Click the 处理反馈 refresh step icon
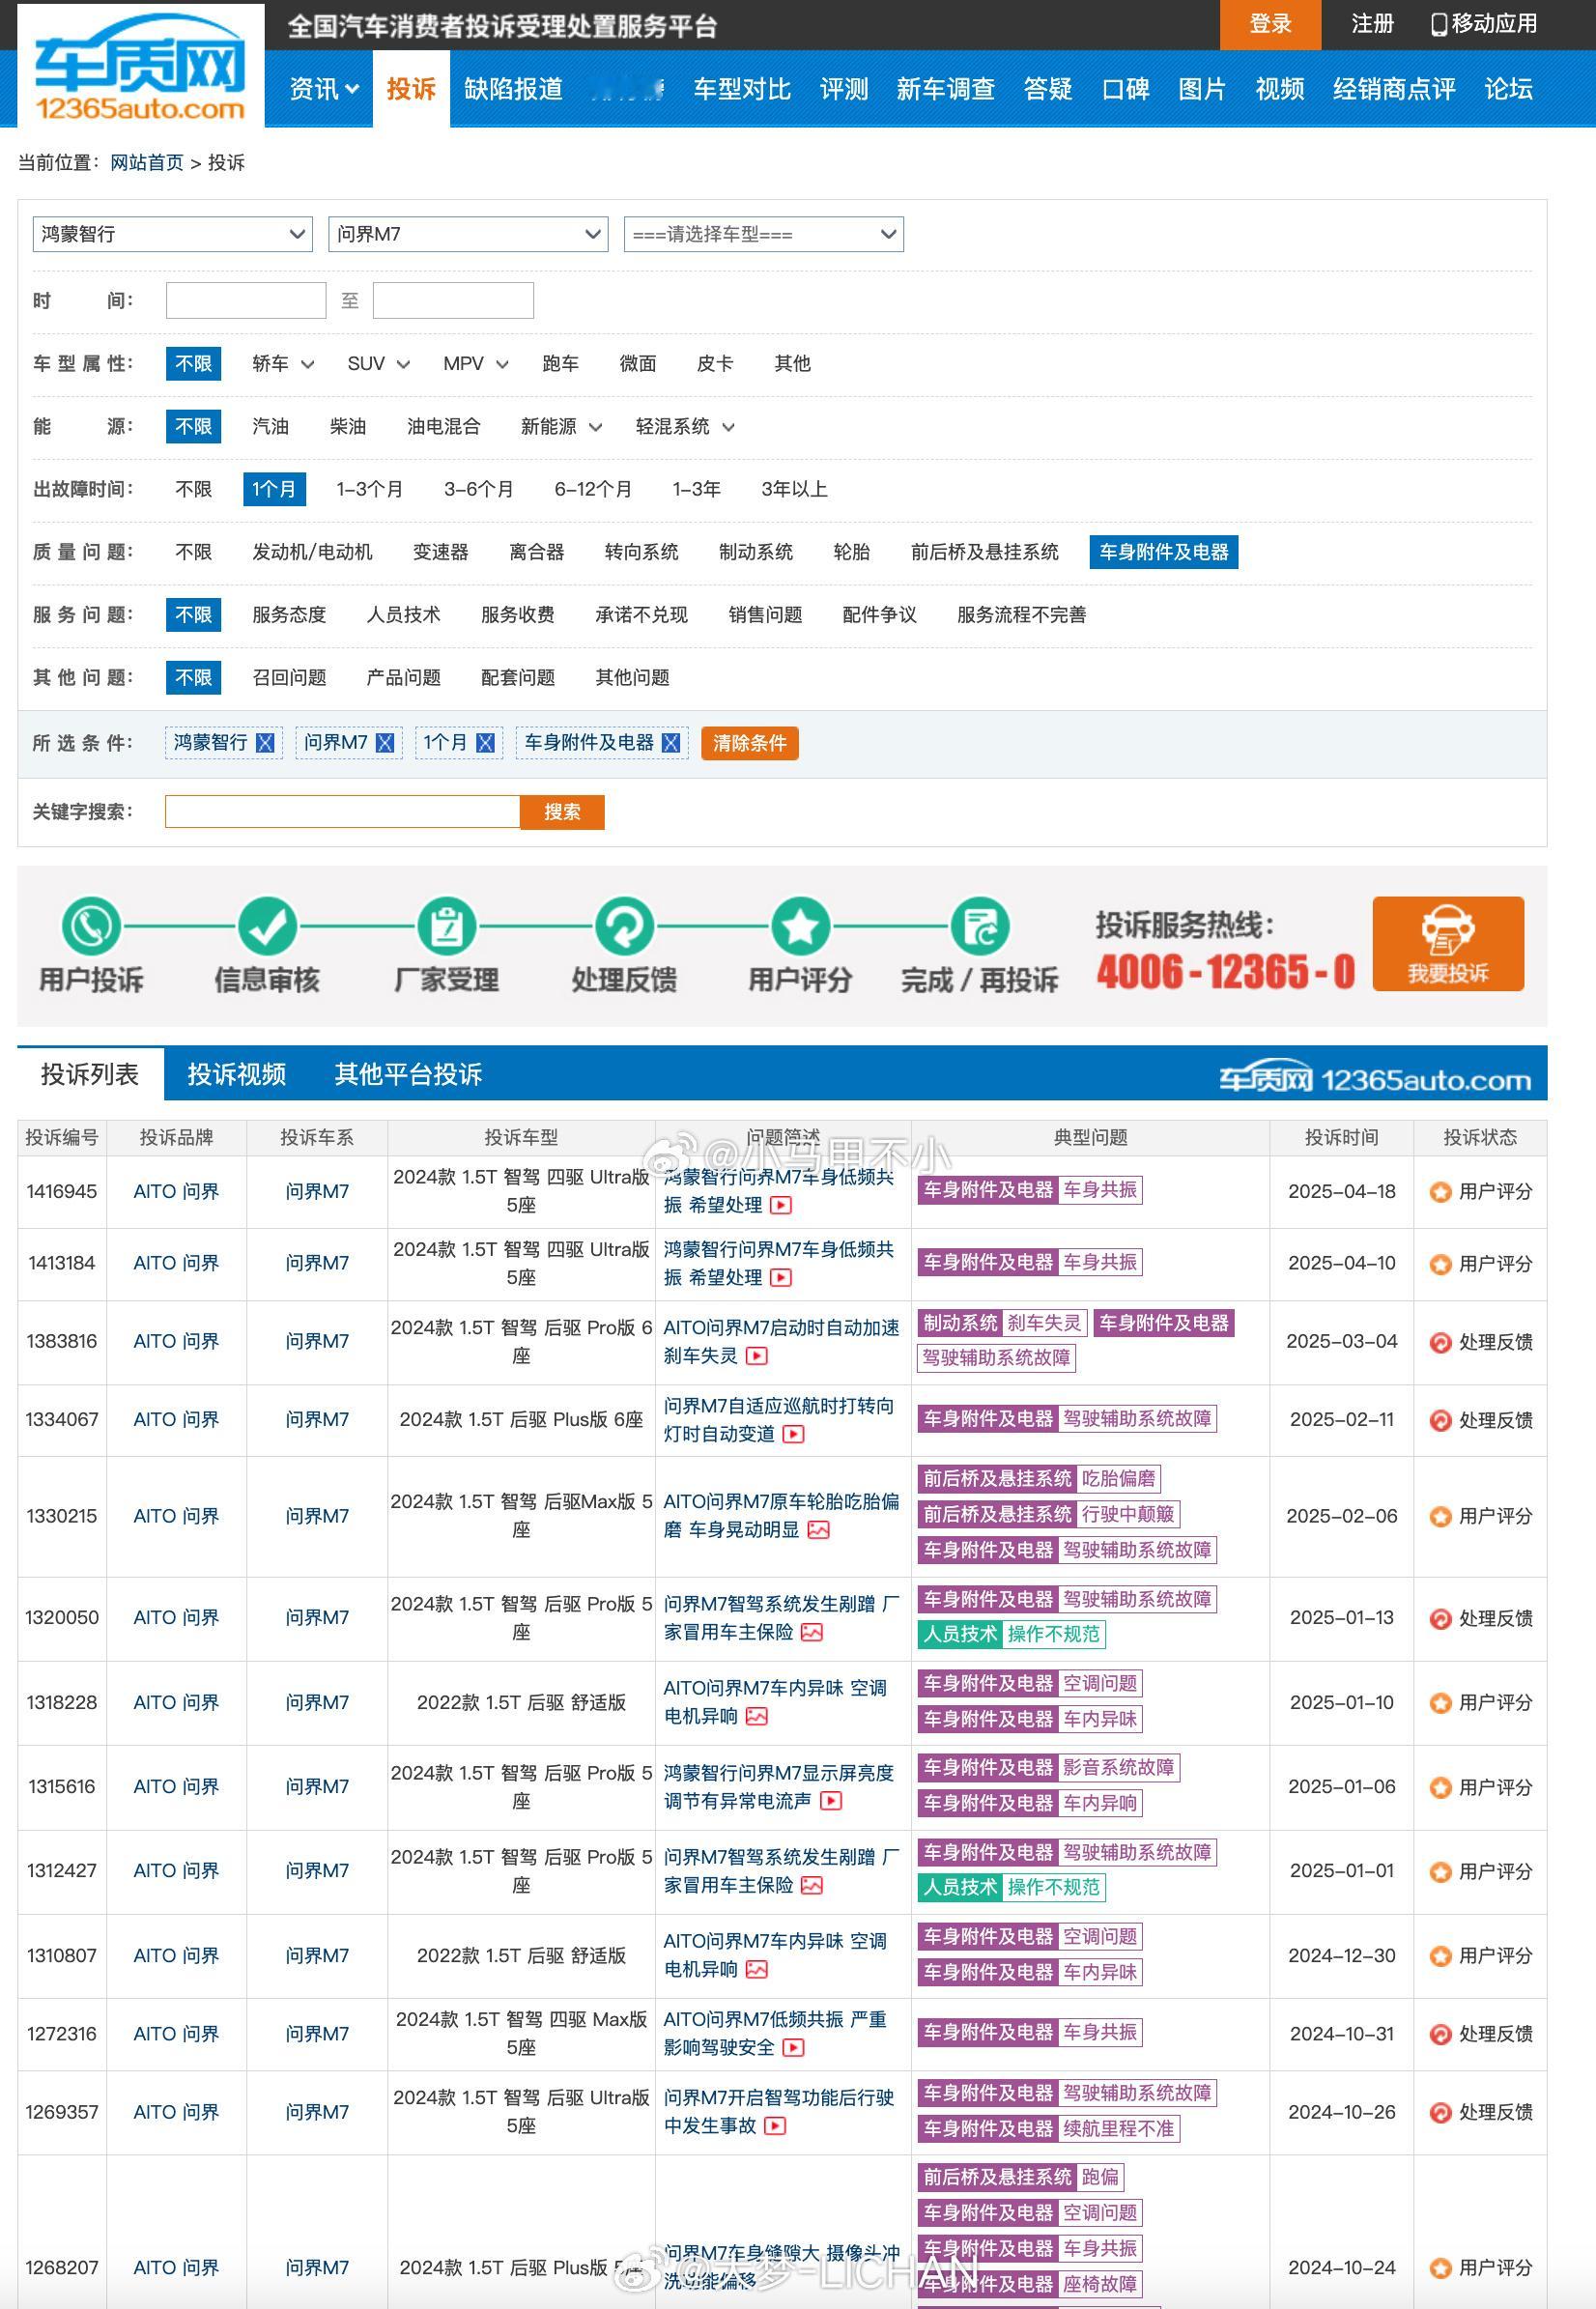1596x2309 pixels. (x=624, y=926)
